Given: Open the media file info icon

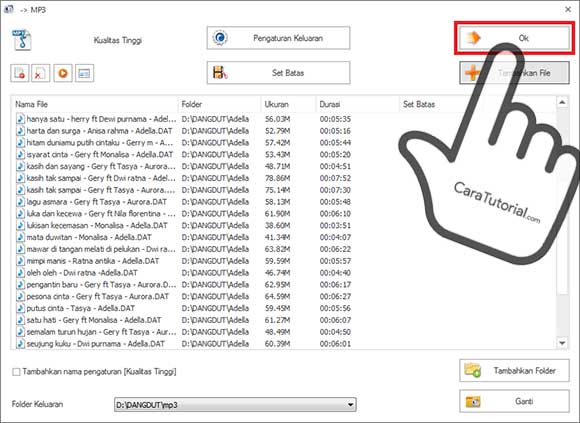Looking at the screenshot, I should point(84,73).
